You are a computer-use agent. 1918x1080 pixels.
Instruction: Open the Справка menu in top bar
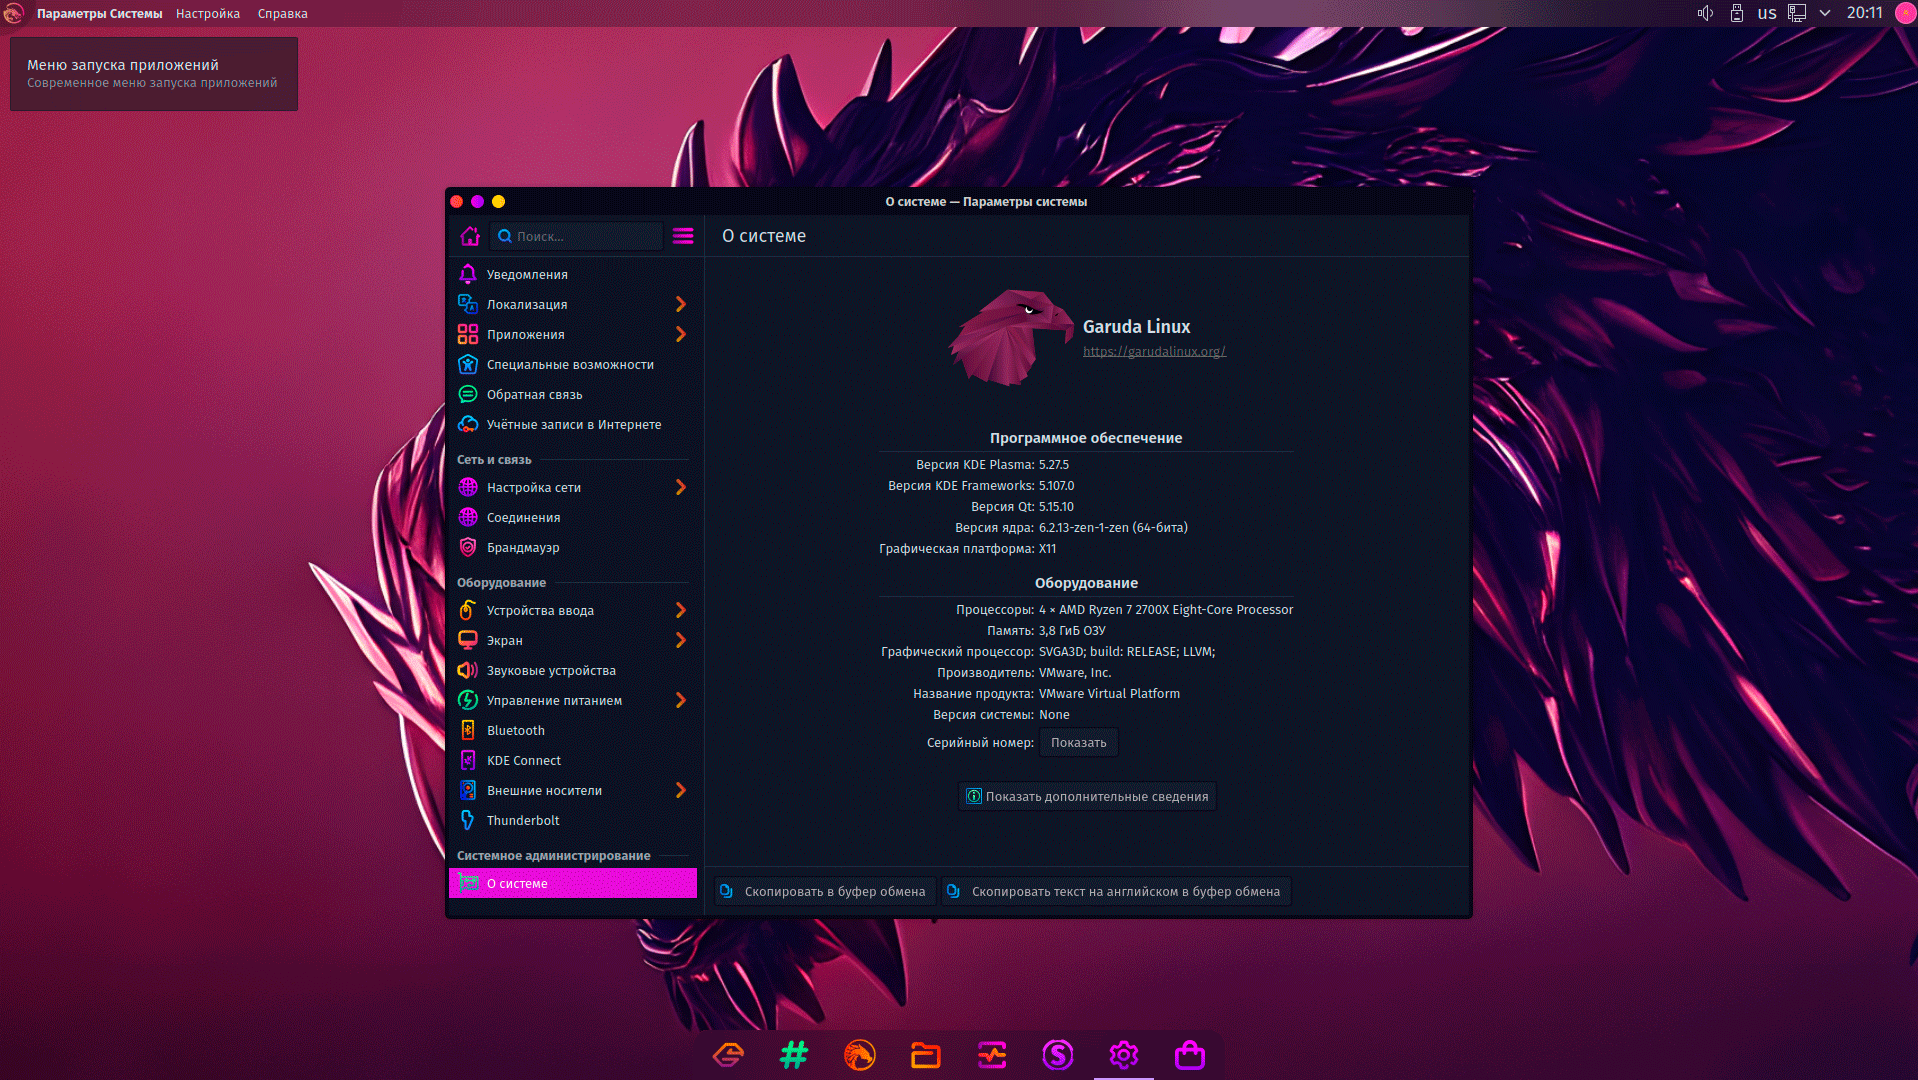coord(282,14)
